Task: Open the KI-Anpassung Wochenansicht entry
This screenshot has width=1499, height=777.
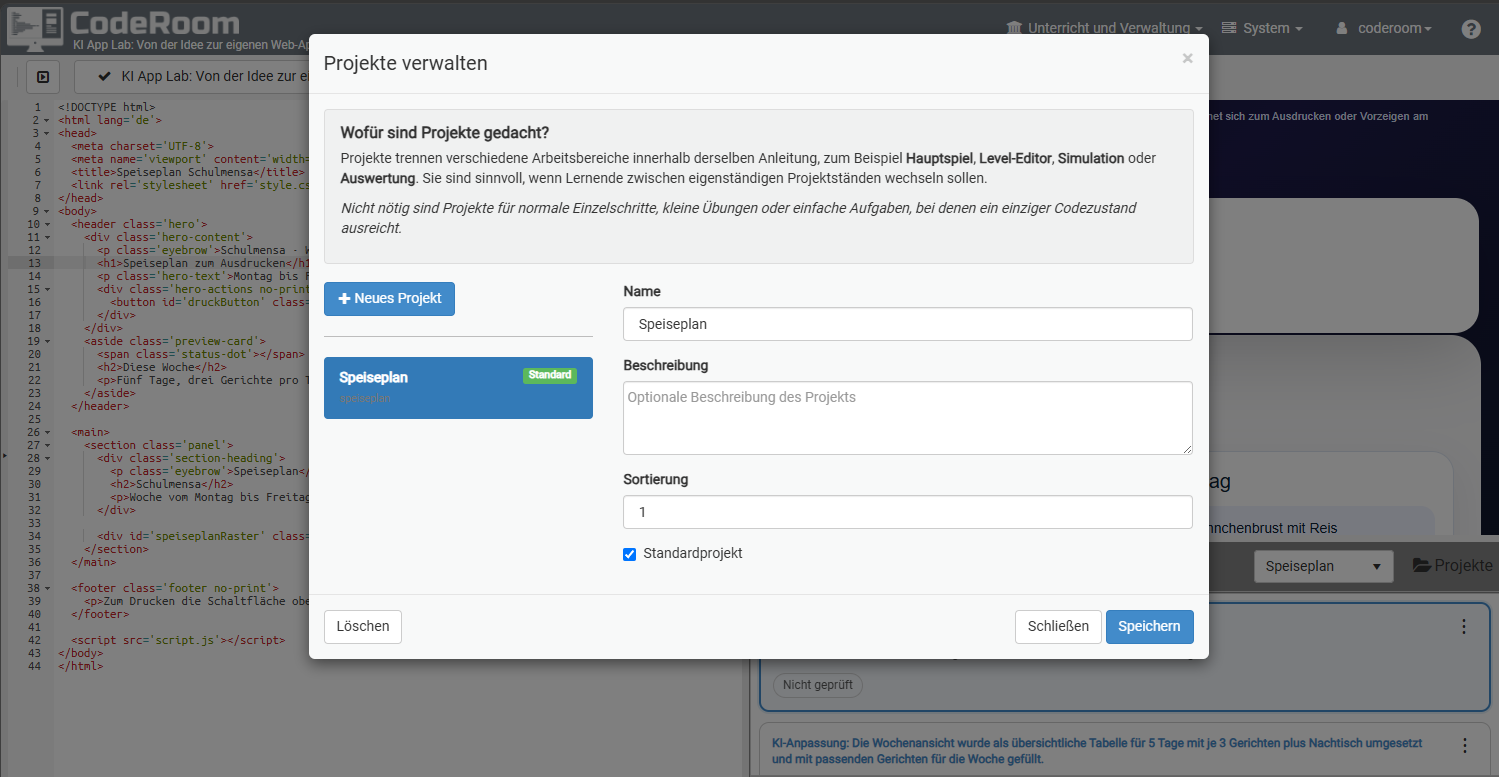Action: (1097, 751)
